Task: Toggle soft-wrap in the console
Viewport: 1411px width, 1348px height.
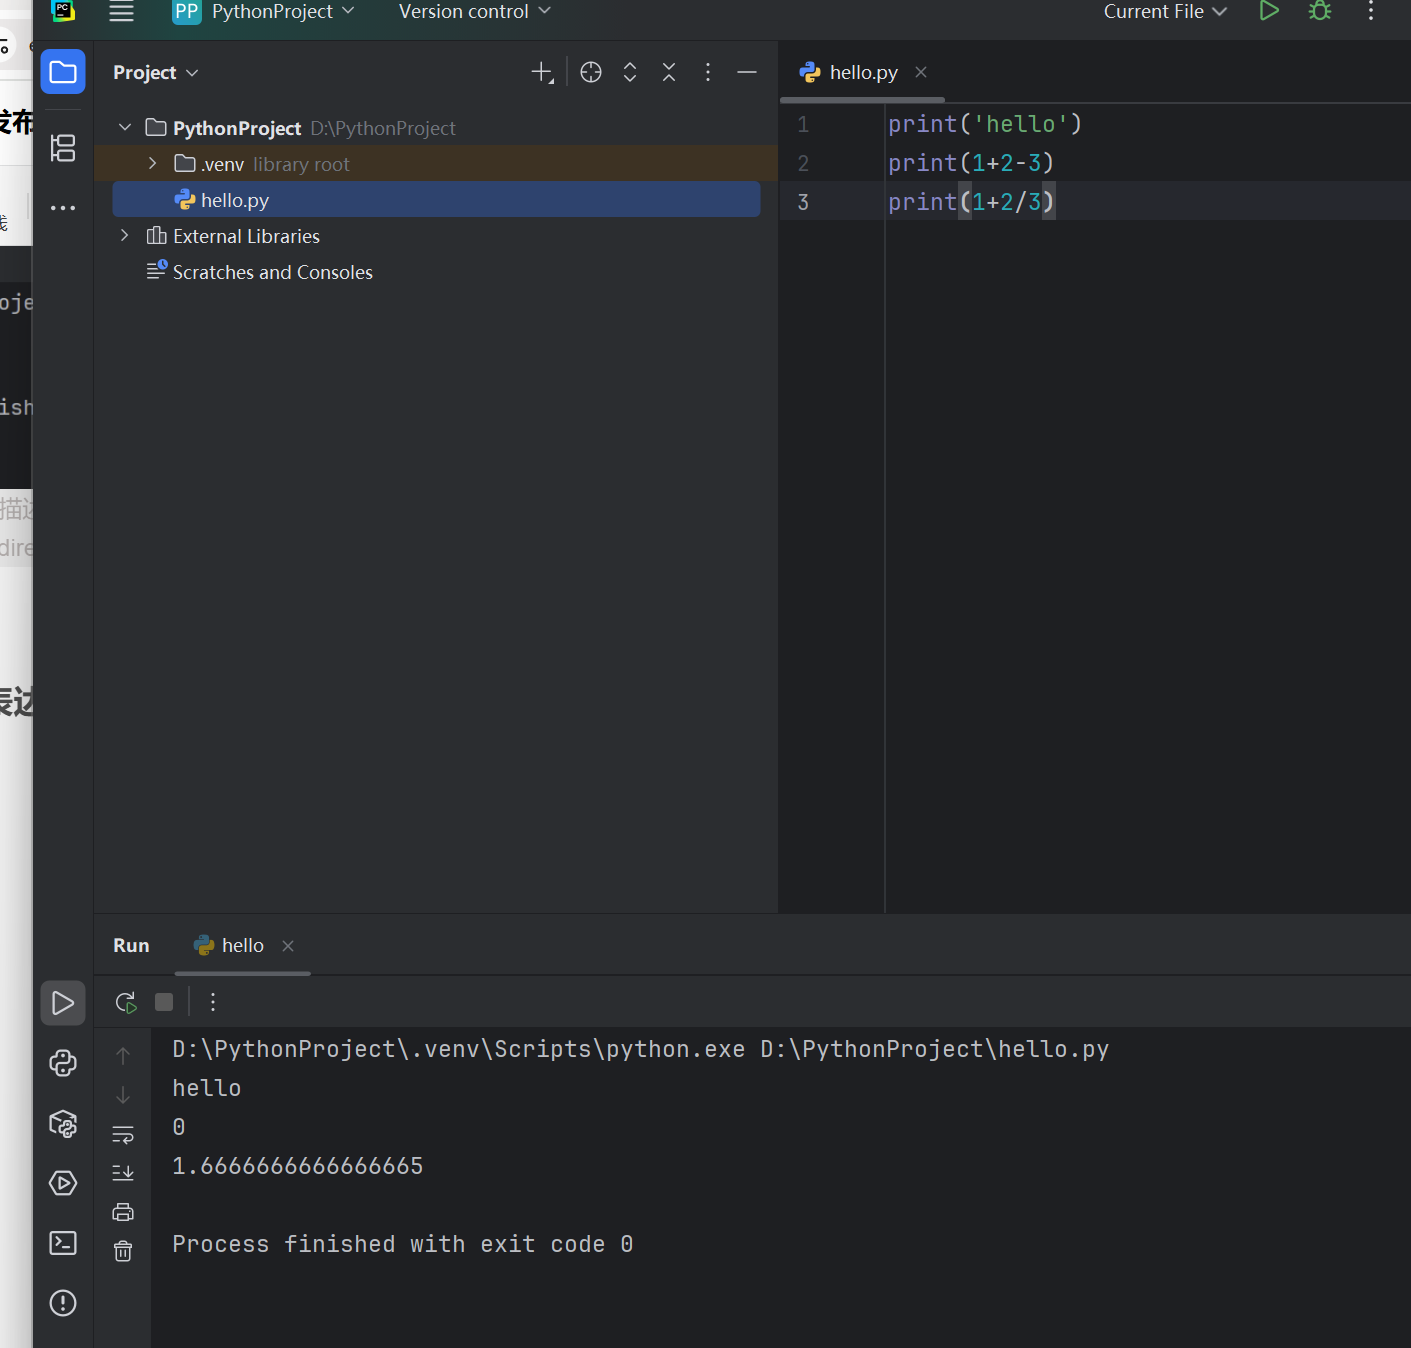Action: (x=123, y=1135)
